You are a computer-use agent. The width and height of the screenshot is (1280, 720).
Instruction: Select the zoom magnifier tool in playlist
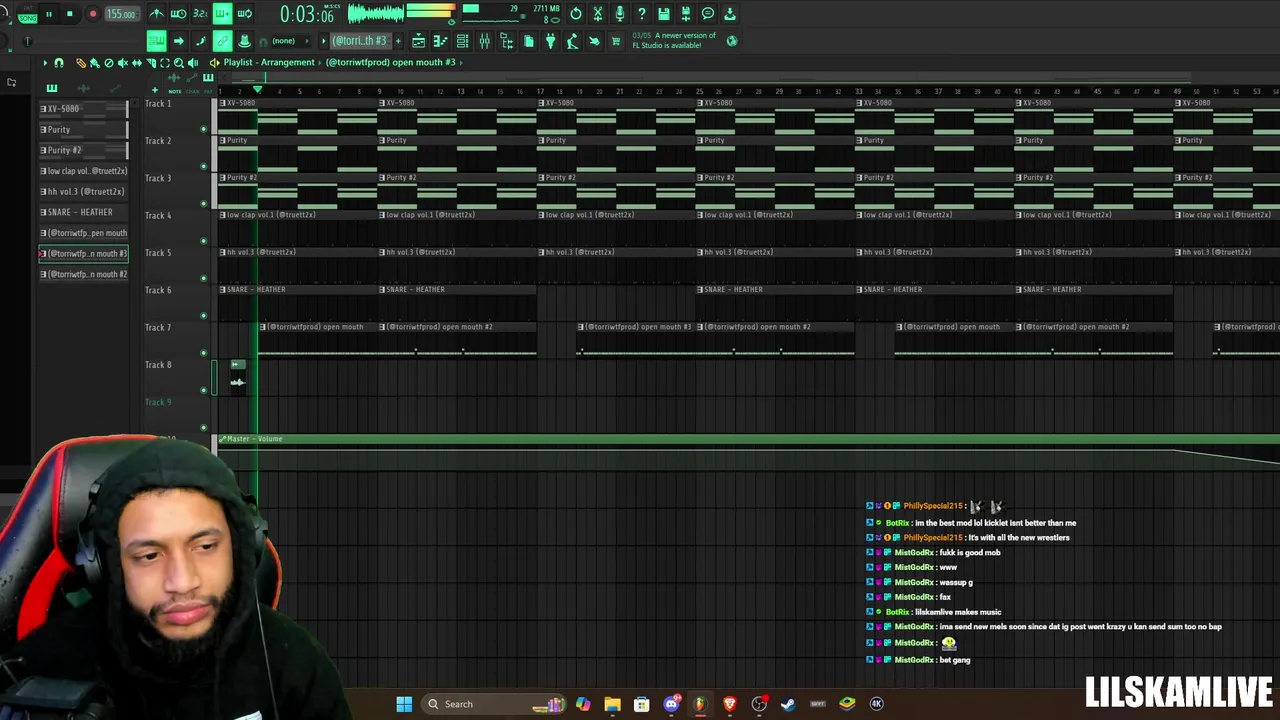[x=179, y=63]
